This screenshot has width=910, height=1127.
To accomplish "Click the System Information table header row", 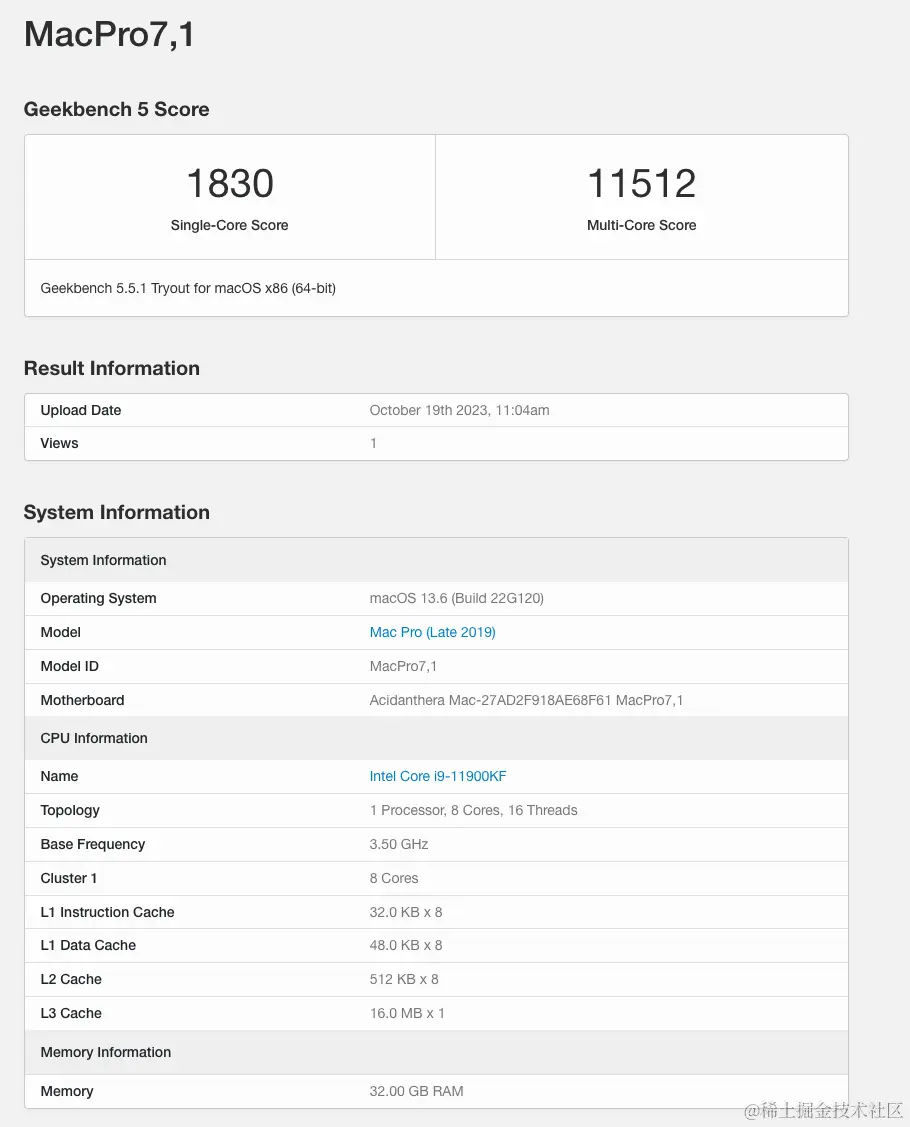I will pyautogui.click(x=436, y=560).
